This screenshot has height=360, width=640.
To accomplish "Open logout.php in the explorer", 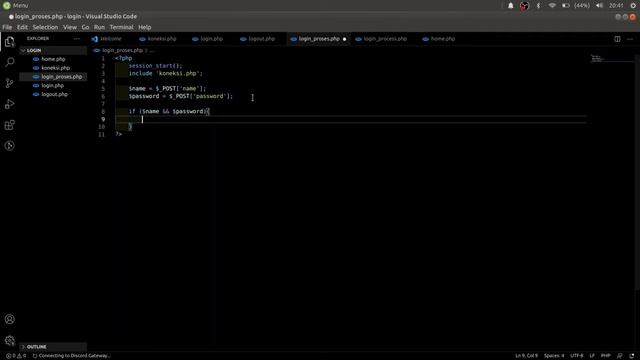I will point(54,94).
